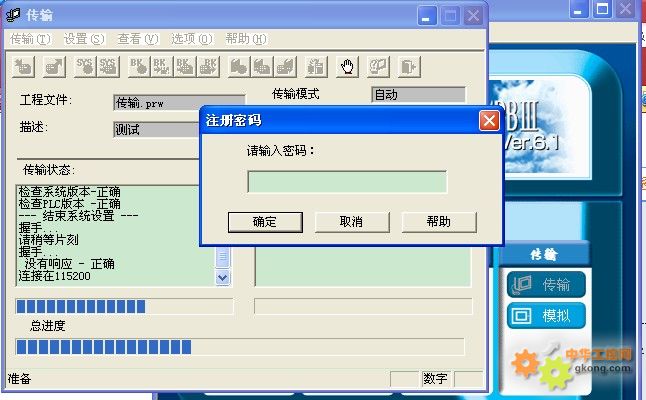Click the first SYS setup toolbar icon
This screenshot has width=646, height=400.
point(84,67)
